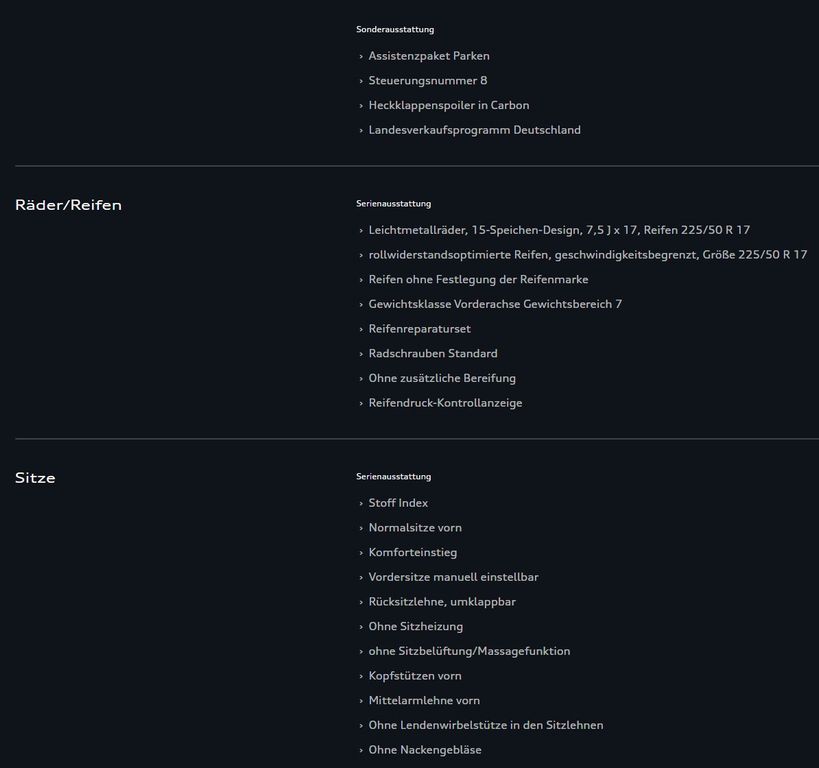Click Landesverkaufsprogramm Deutschland item
819x768 pixels.
coord(474,130)
